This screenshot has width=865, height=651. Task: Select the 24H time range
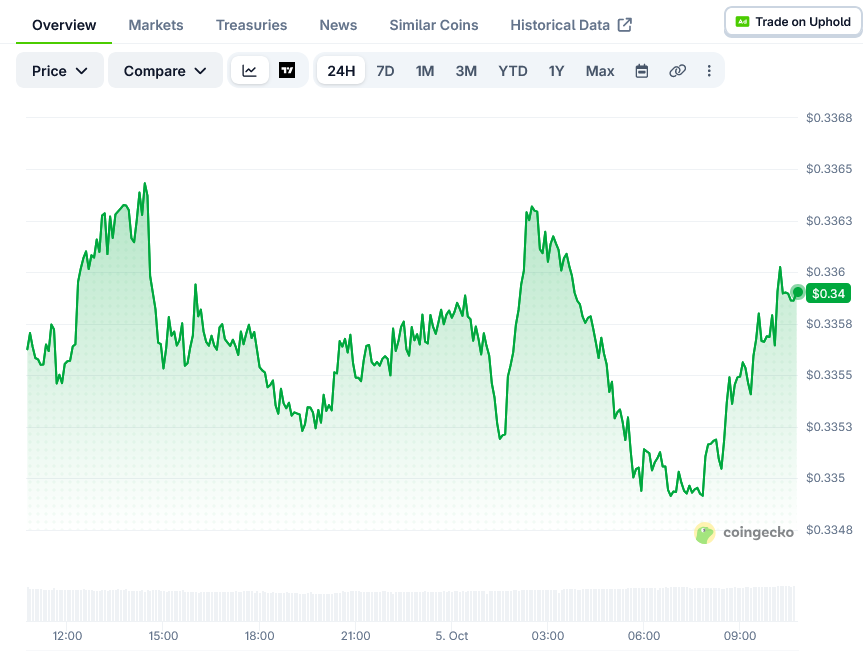point(341,71)
